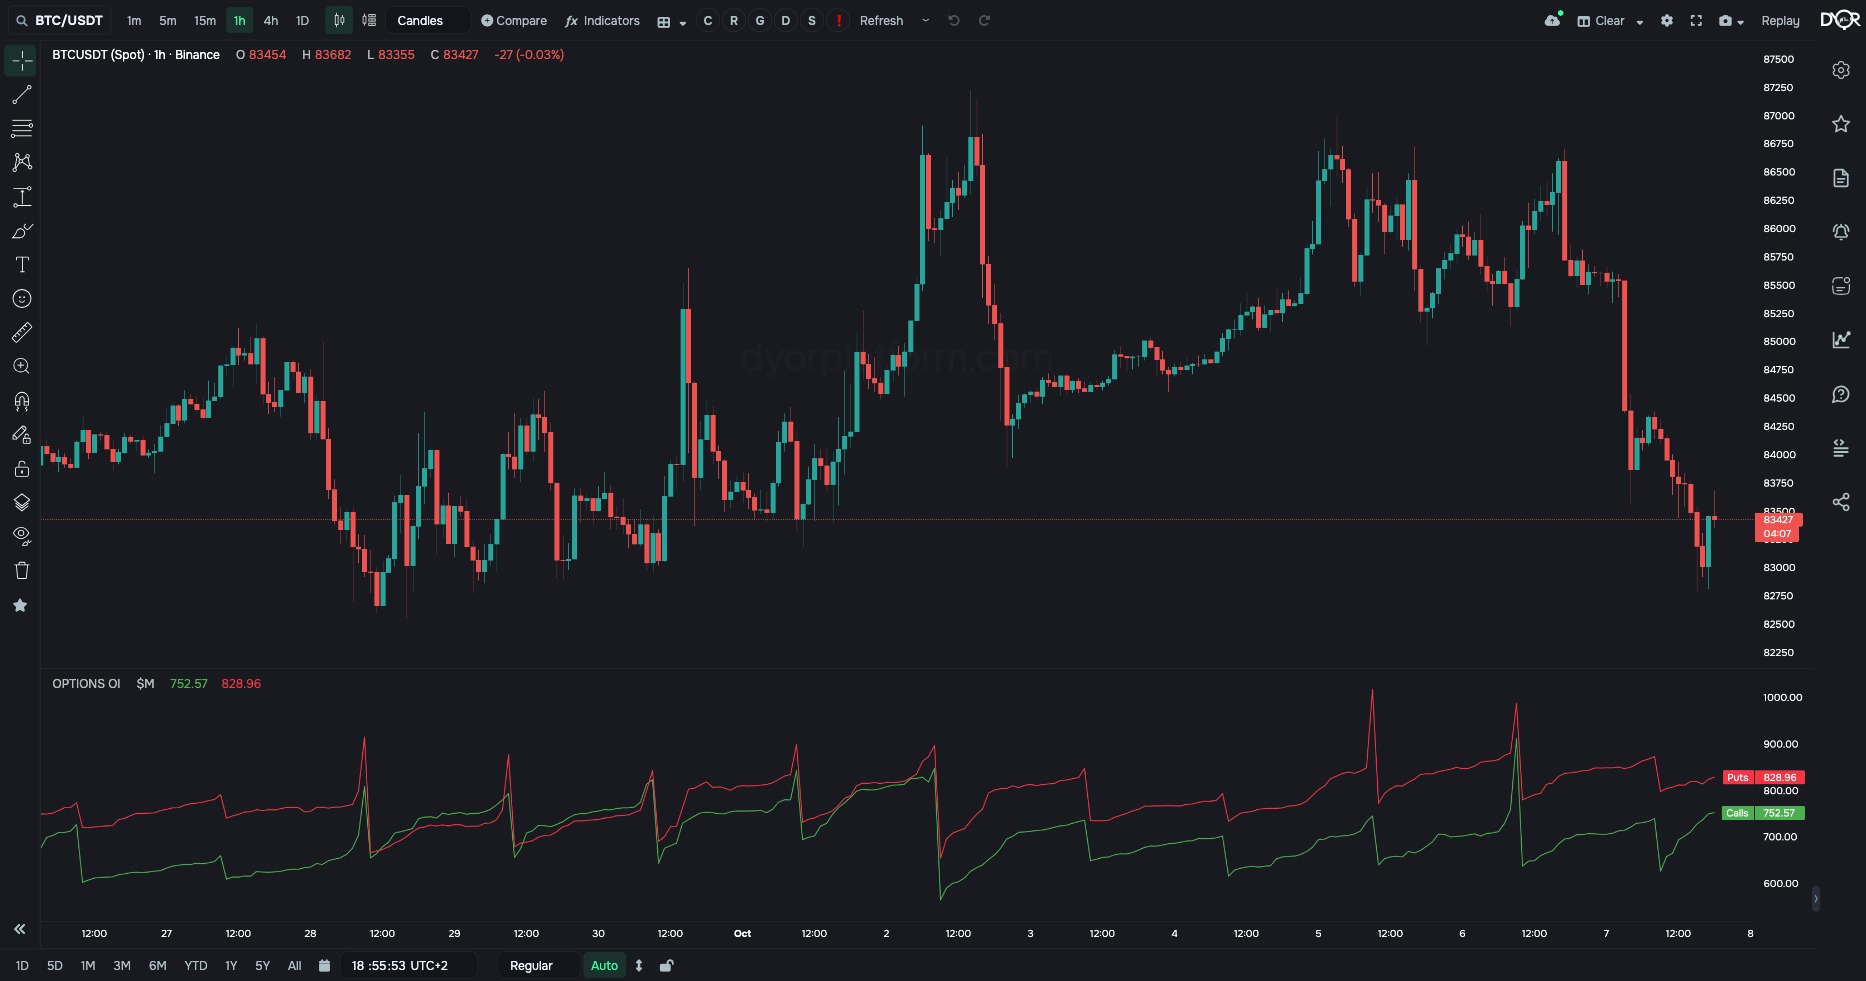
Task: Open the go-to-date calendar icon
Action: [324, 965]
